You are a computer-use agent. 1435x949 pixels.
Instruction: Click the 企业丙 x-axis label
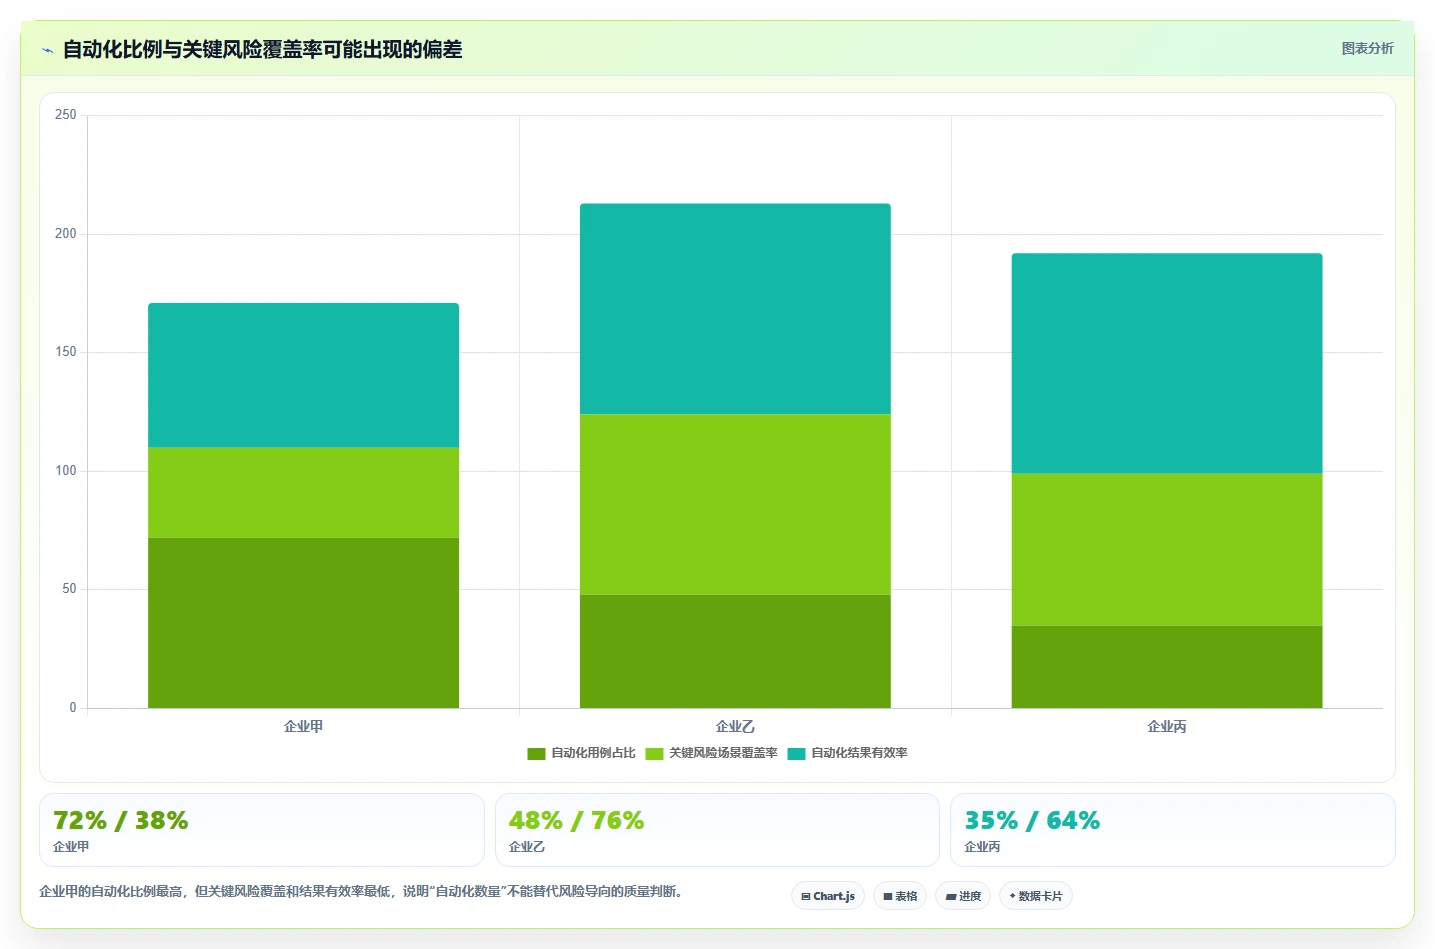(x=1167, y=726)
